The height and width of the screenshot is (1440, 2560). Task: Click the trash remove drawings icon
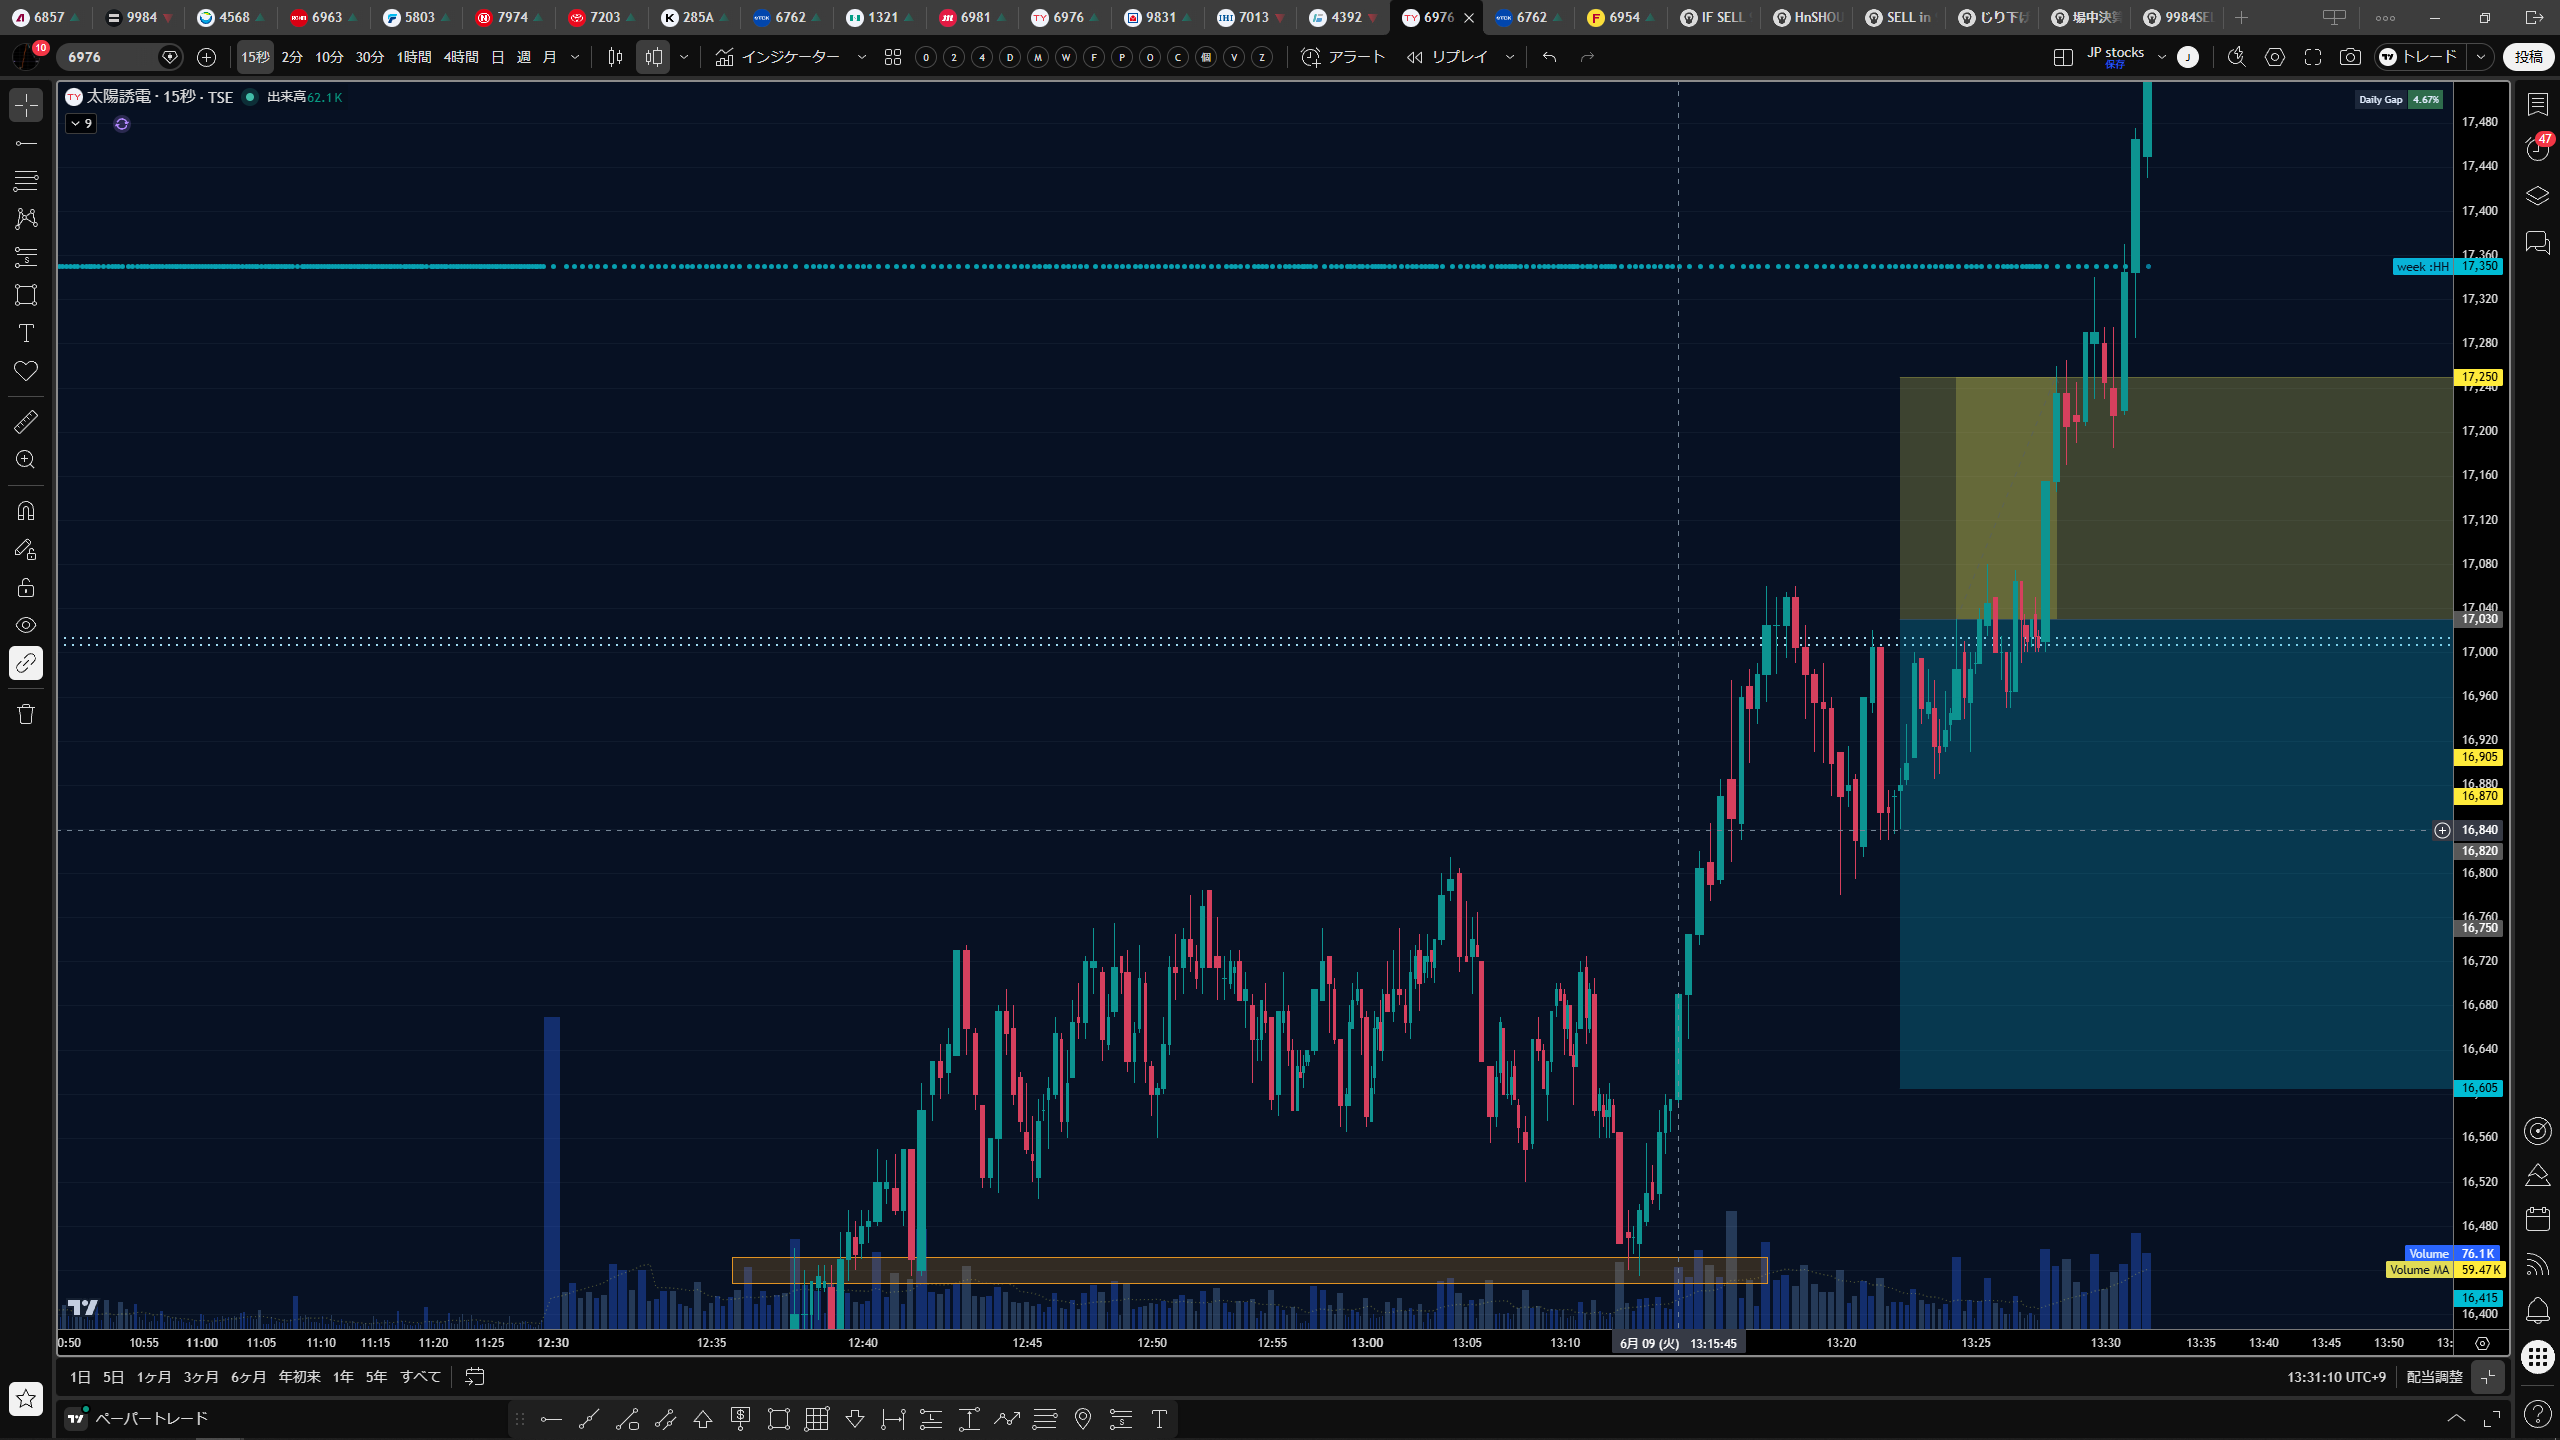coord(26,714)
